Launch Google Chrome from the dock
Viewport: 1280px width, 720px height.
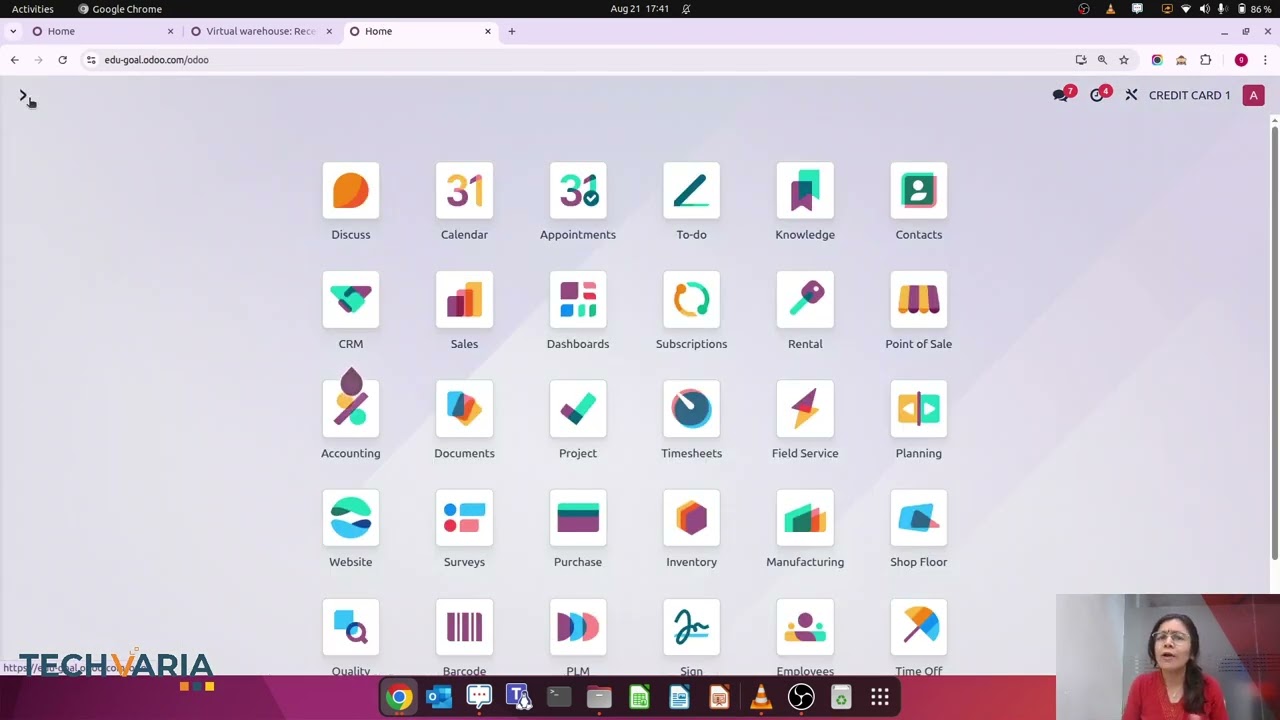pyautogui.click(x=399, y=697)
